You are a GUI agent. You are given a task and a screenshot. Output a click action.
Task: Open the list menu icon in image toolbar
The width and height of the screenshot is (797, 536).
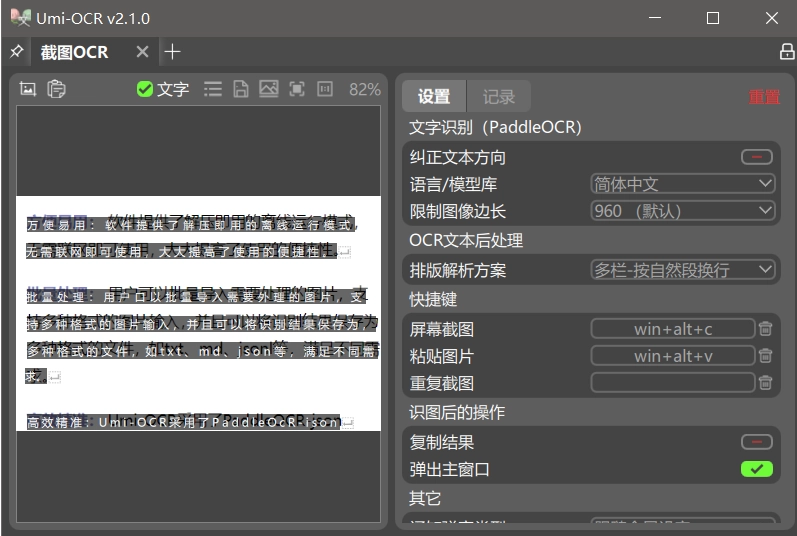213,89
